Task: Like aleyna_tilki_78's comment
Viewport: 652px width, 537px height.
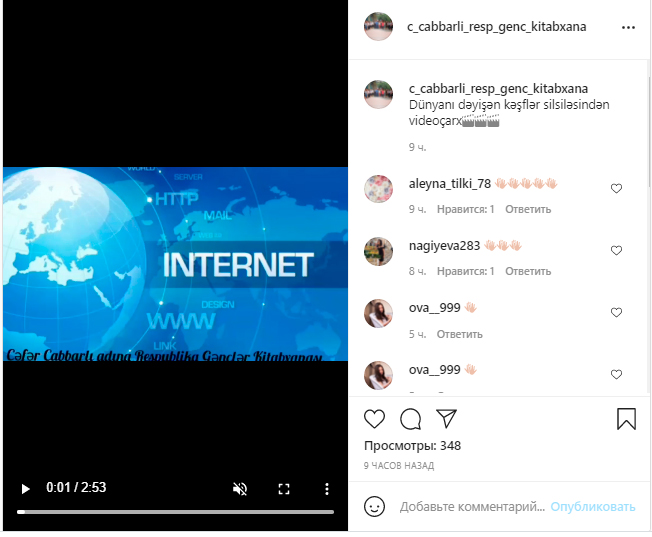Action: [616, 188]
